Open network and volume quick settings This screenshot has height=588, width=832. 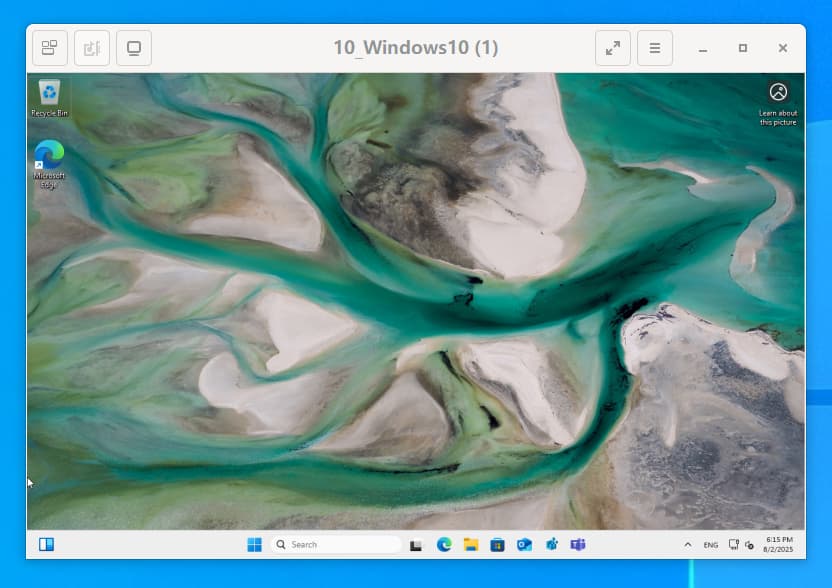tap(741, 545)
